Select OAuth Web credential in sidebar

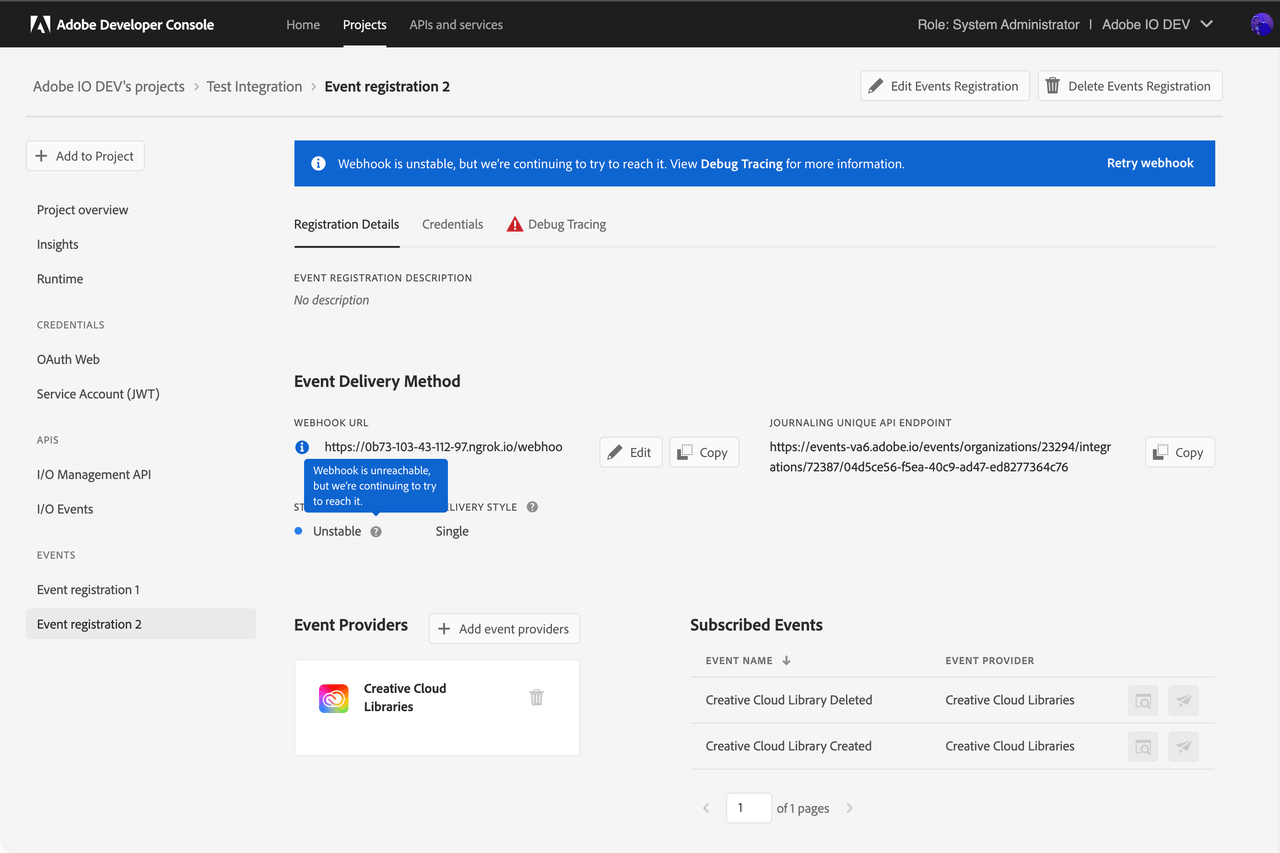point(68,359)
